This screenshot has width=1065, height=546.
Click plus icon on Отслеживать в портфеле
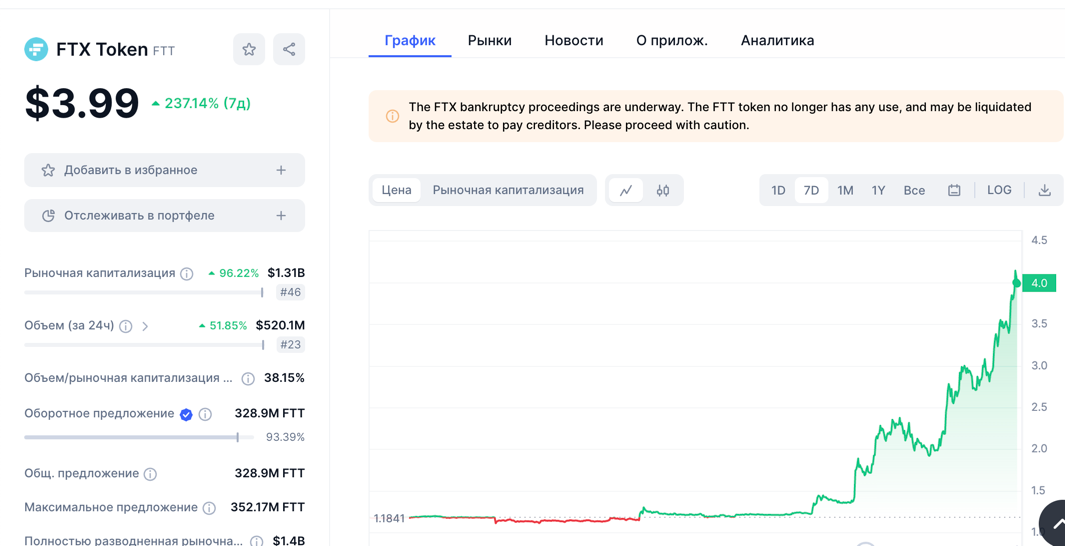click(x=281, y=215)
